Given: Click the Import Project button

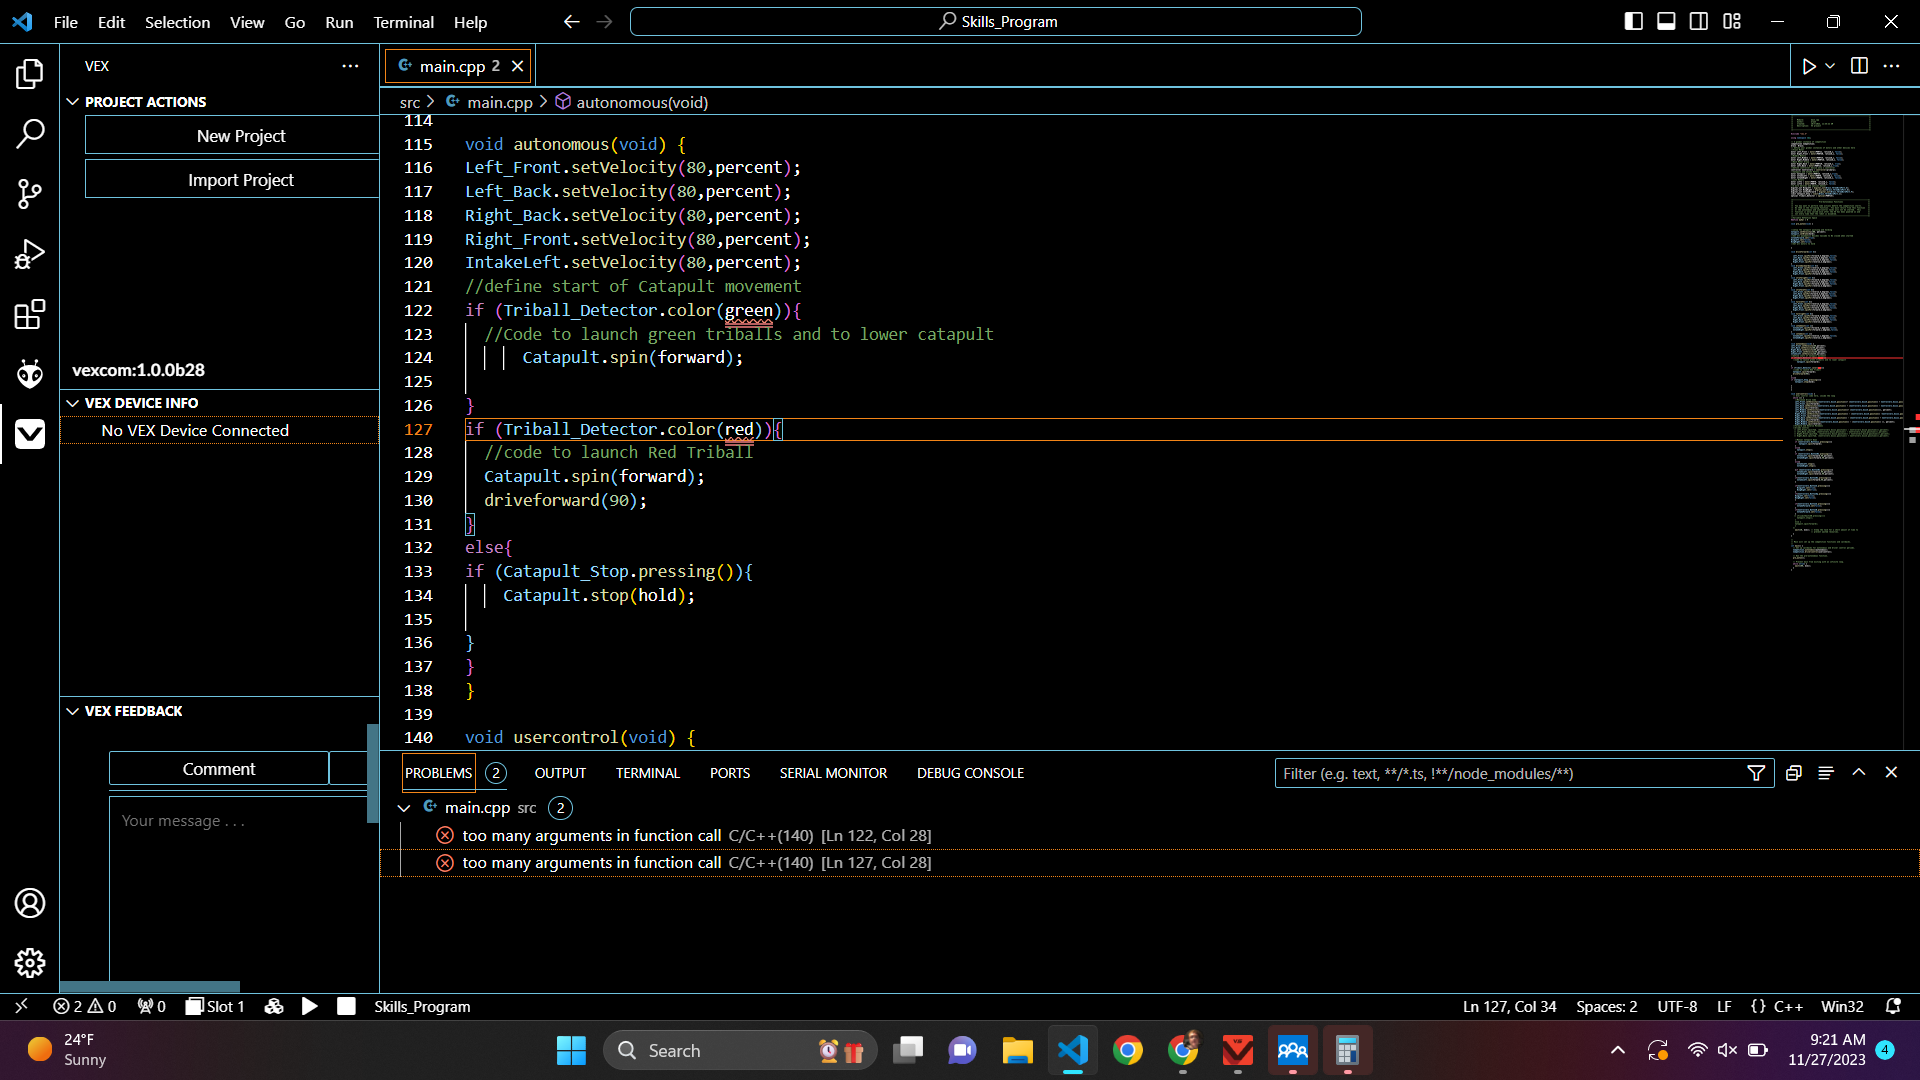Looking at the screenshot, I should (x=241, y=180).
